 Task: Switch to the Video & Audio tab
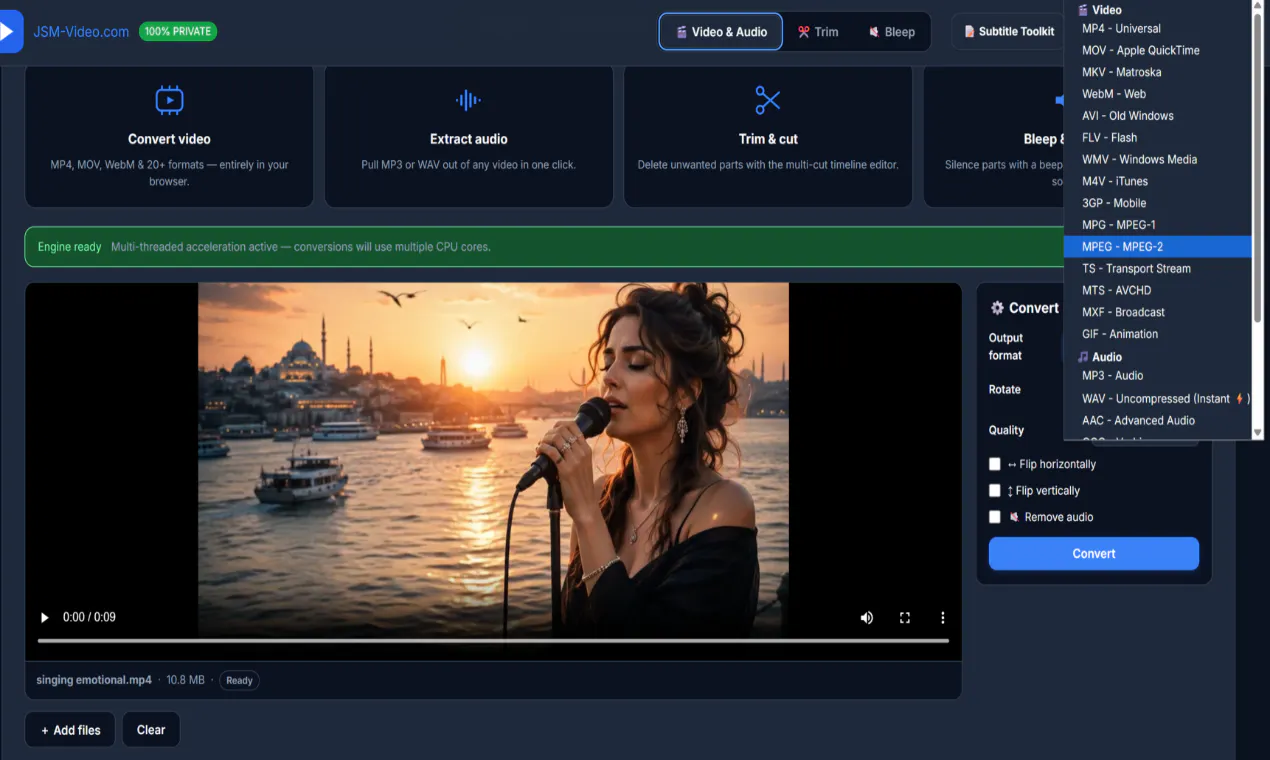pyautogui.click(x=720, y=32)
